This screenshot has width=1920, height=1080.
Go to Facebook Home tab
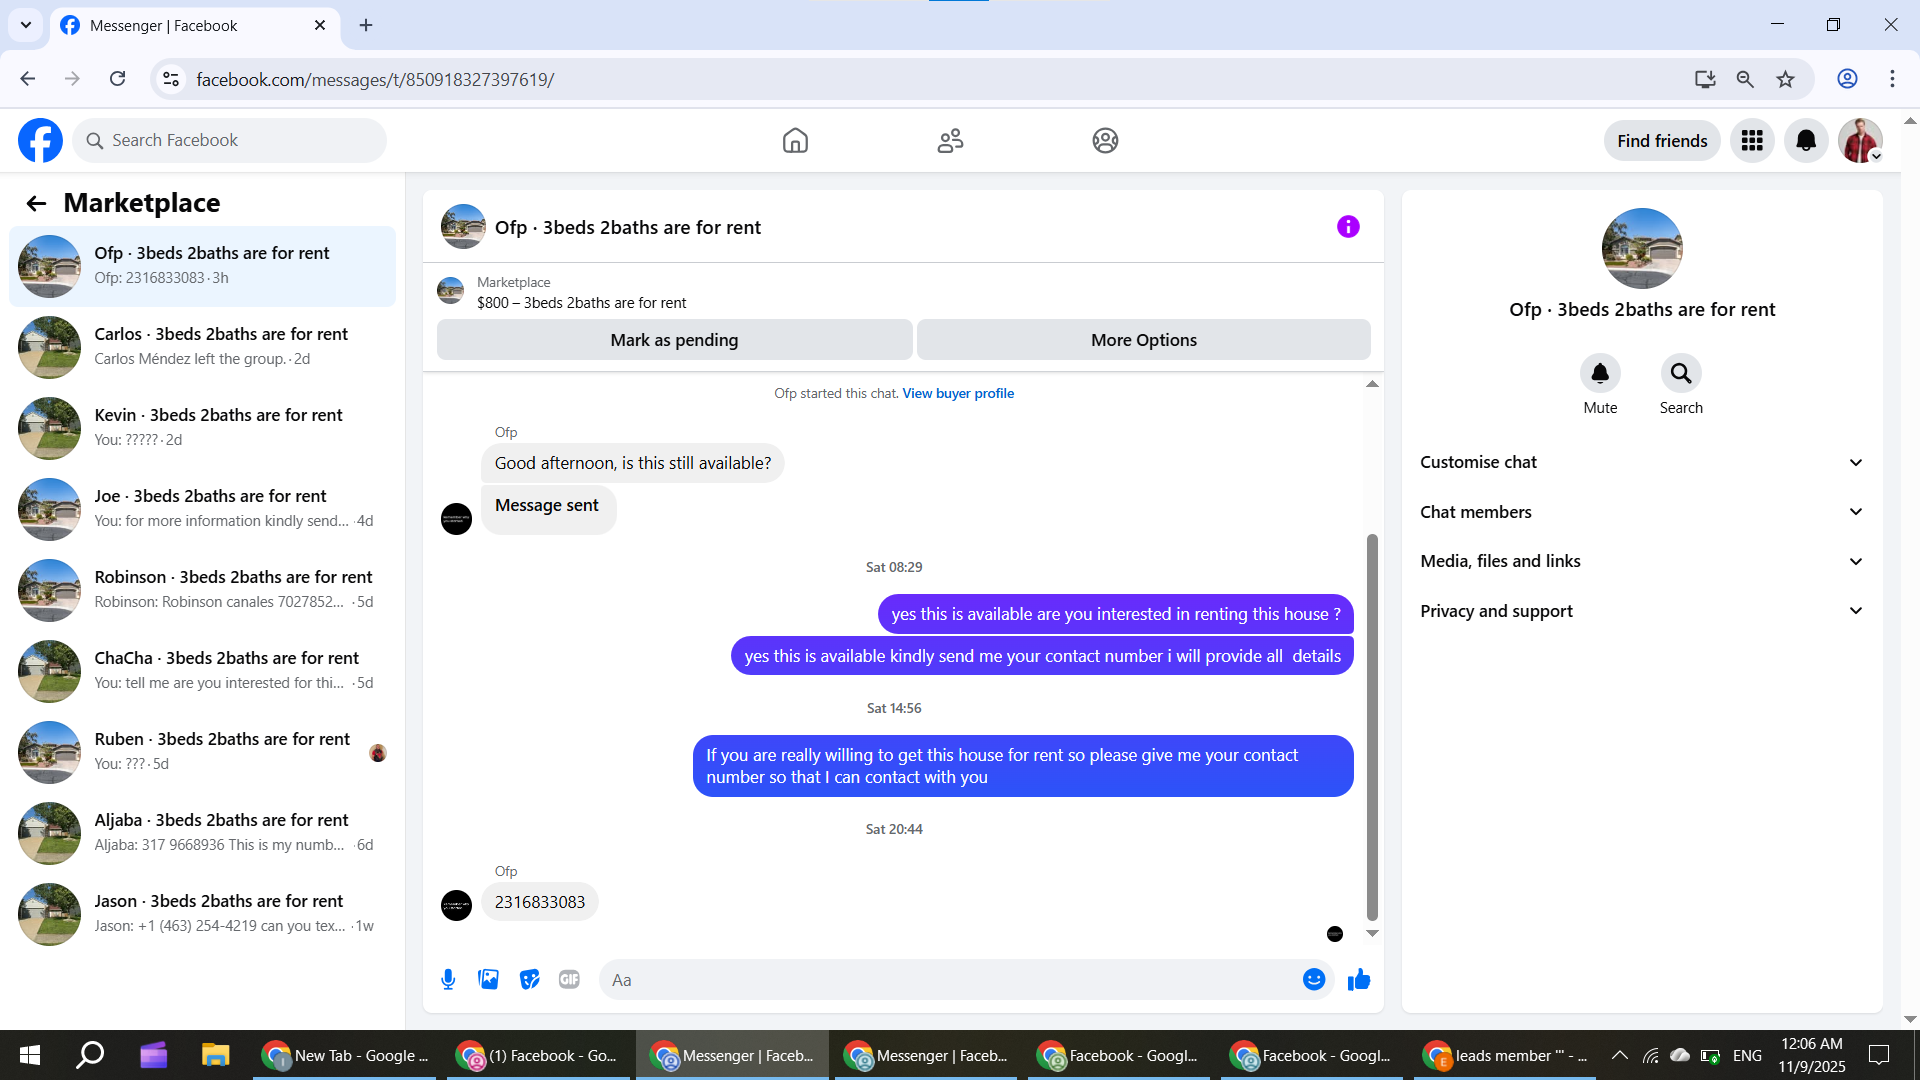tap(795, 141)
